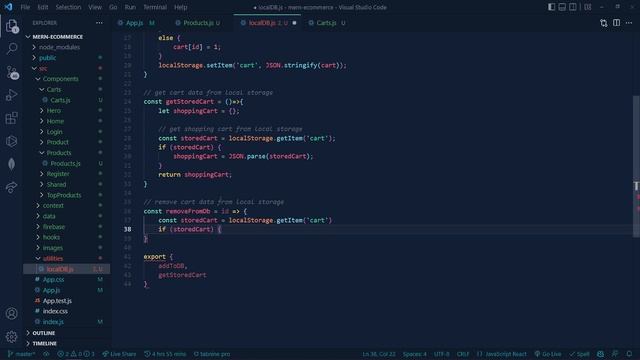Expand the node_modules folder
The width and height of the screenshot is (640, 360).
tap(66, 47)
